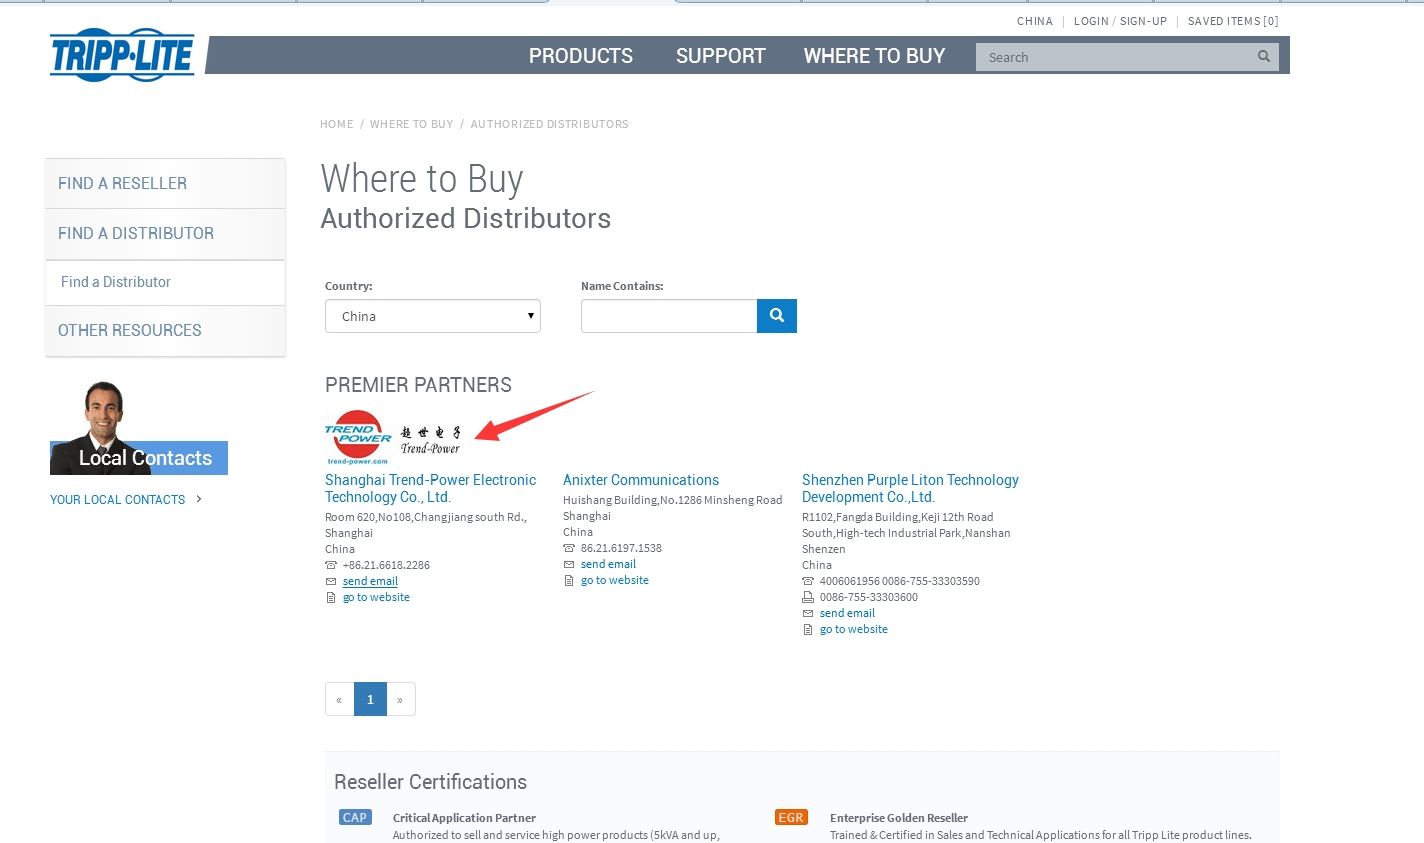Click the PREMIER PARTNERS heading
The height and width of the screenshot is (843, 1424).
click(x=418, y=385)
